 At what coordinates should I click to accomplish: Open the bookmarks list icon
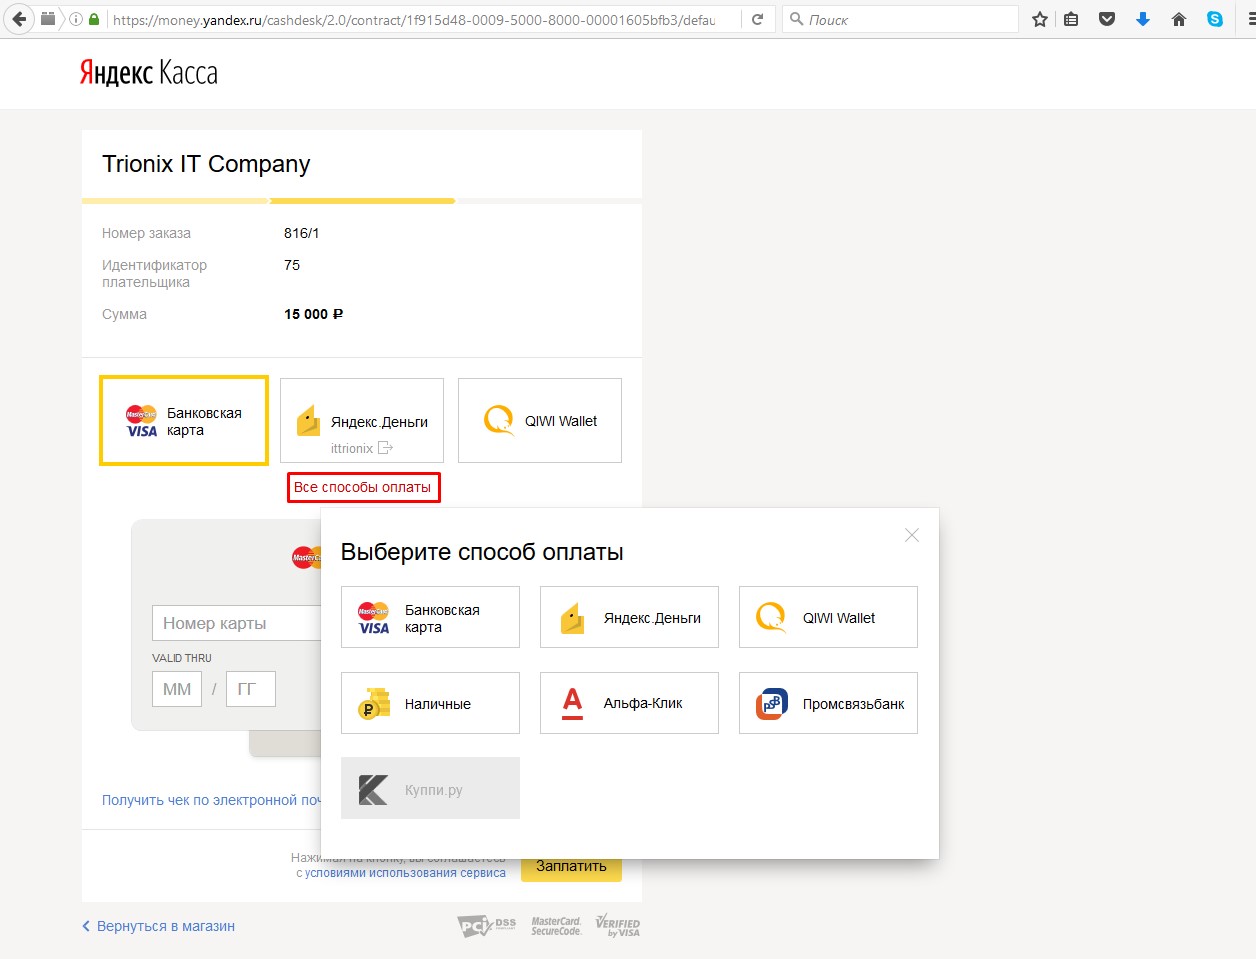tap(1071, 19)
